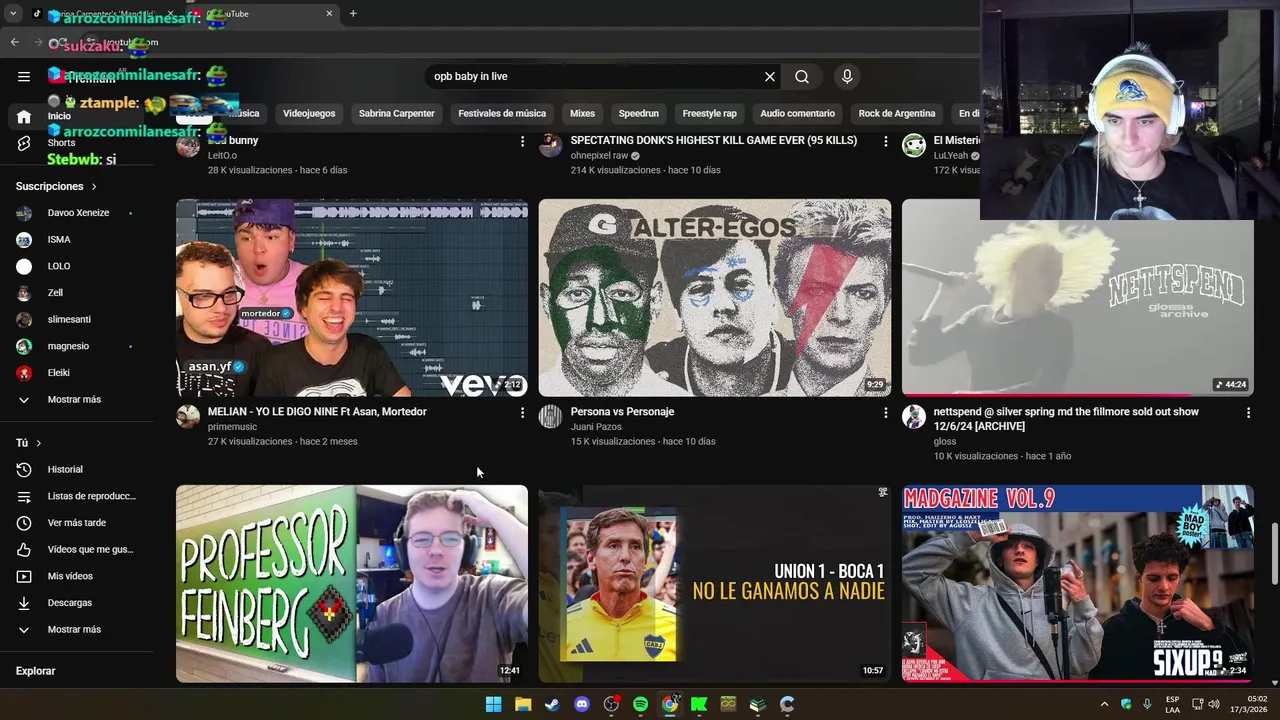The width and height of the screenshot is (1280, 720).
Task: Go back with browser back arrow
Action: tap(14, 42)
